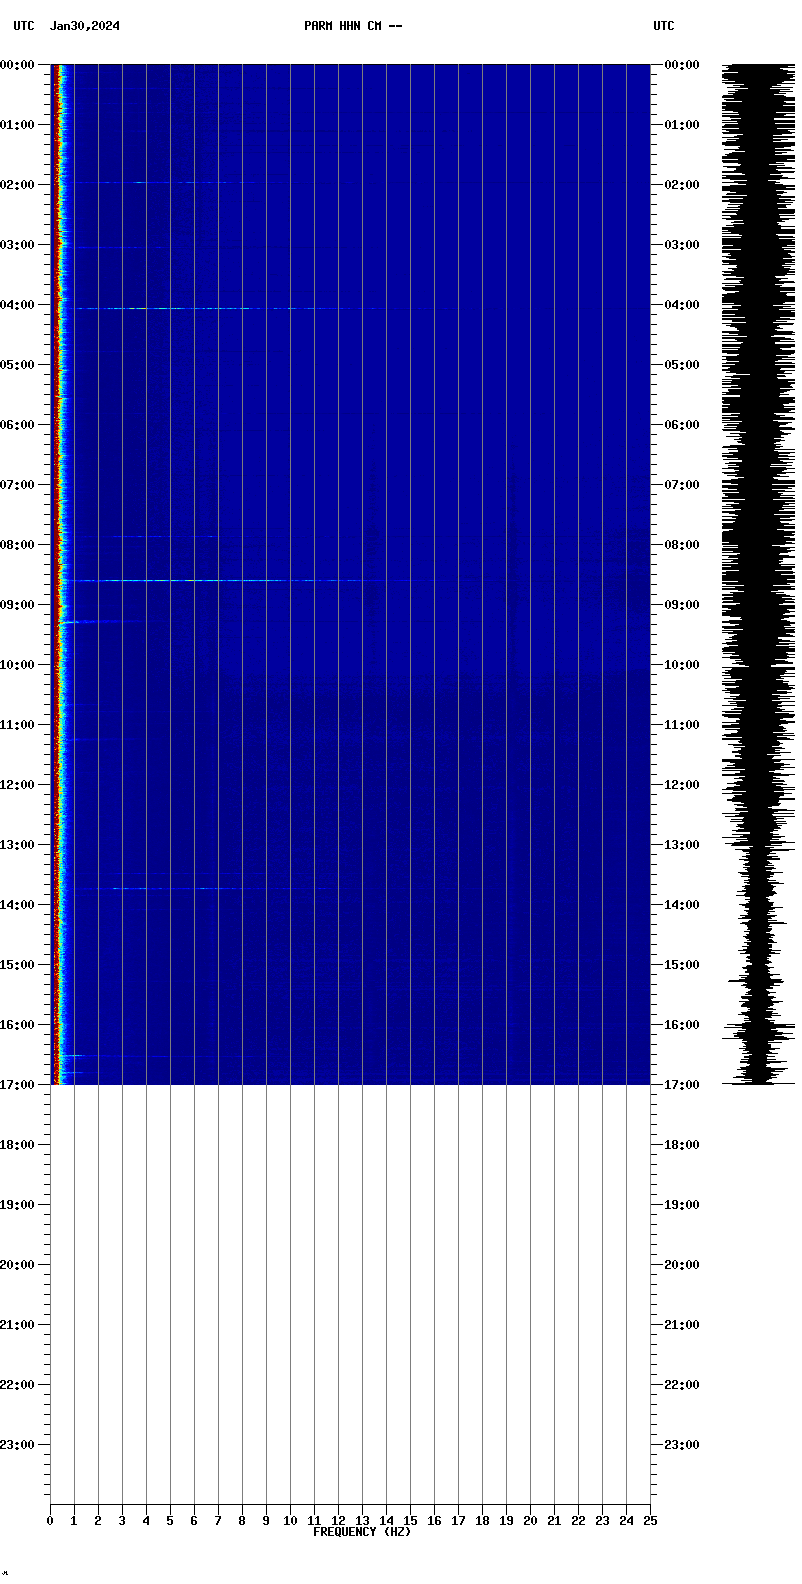Click the UTC label in the top-right corner
Viewport: 802px width, 1584px height.
(x=664, y=26)
